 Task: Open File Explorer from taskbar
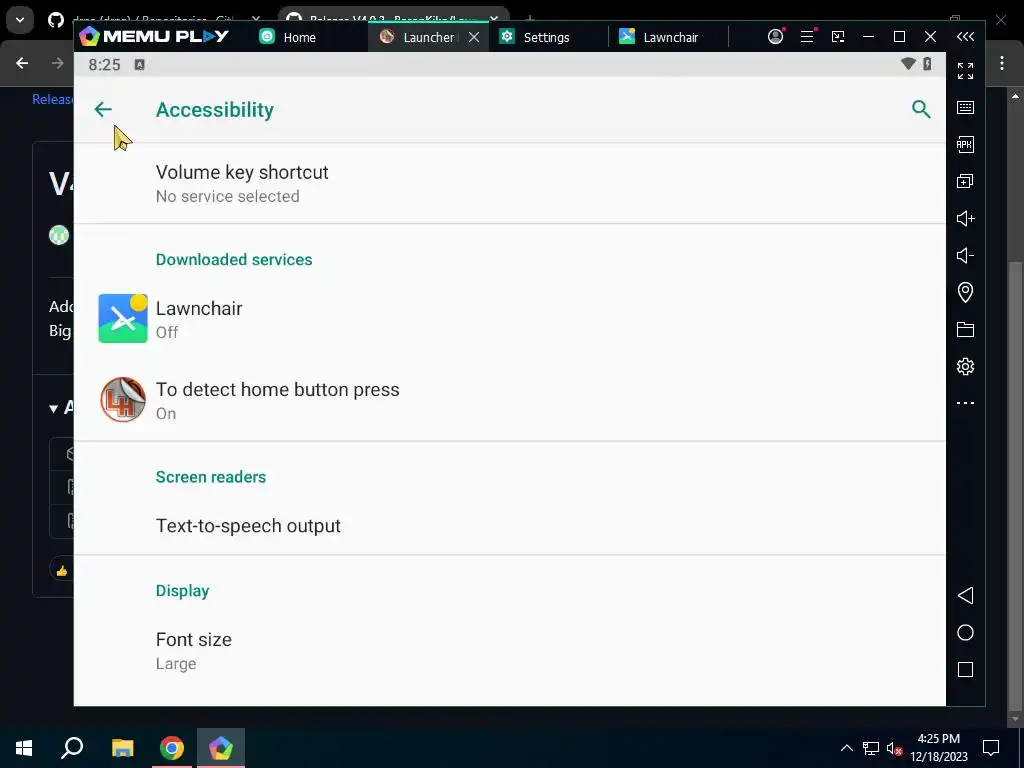click(122, 748)
